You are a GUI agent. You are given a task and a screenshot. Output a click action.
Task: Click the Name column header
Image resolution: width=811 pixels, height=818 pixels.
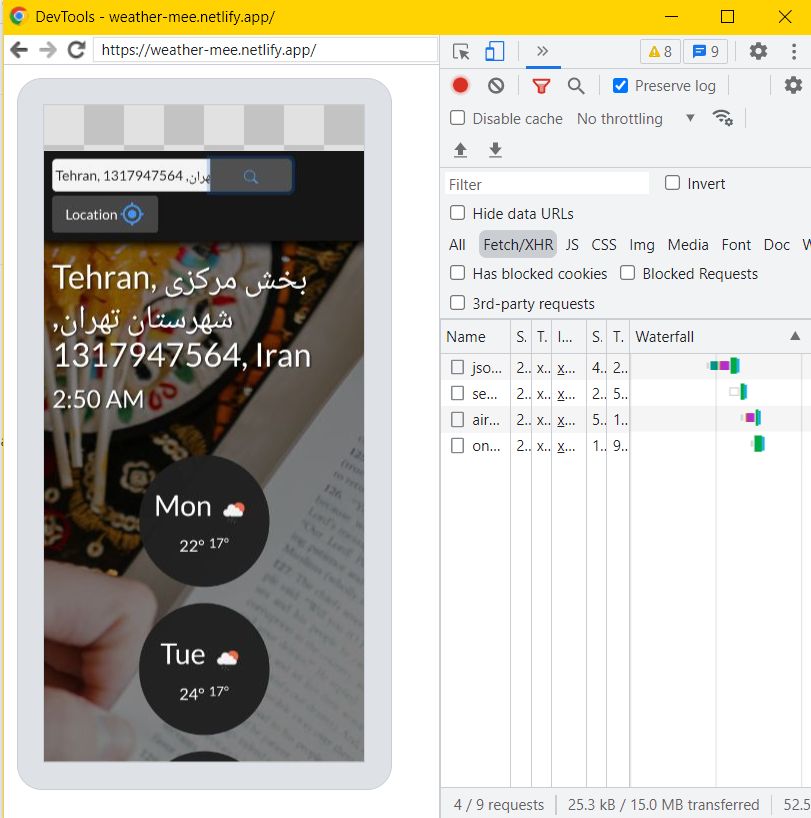point(476,336)
